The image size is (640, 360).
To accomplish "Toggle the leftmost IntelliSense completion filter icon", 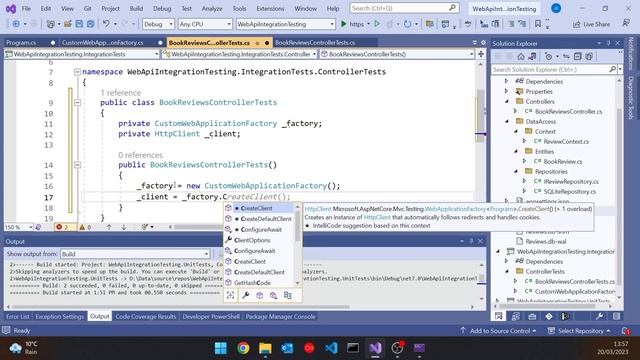I will 231,295.
